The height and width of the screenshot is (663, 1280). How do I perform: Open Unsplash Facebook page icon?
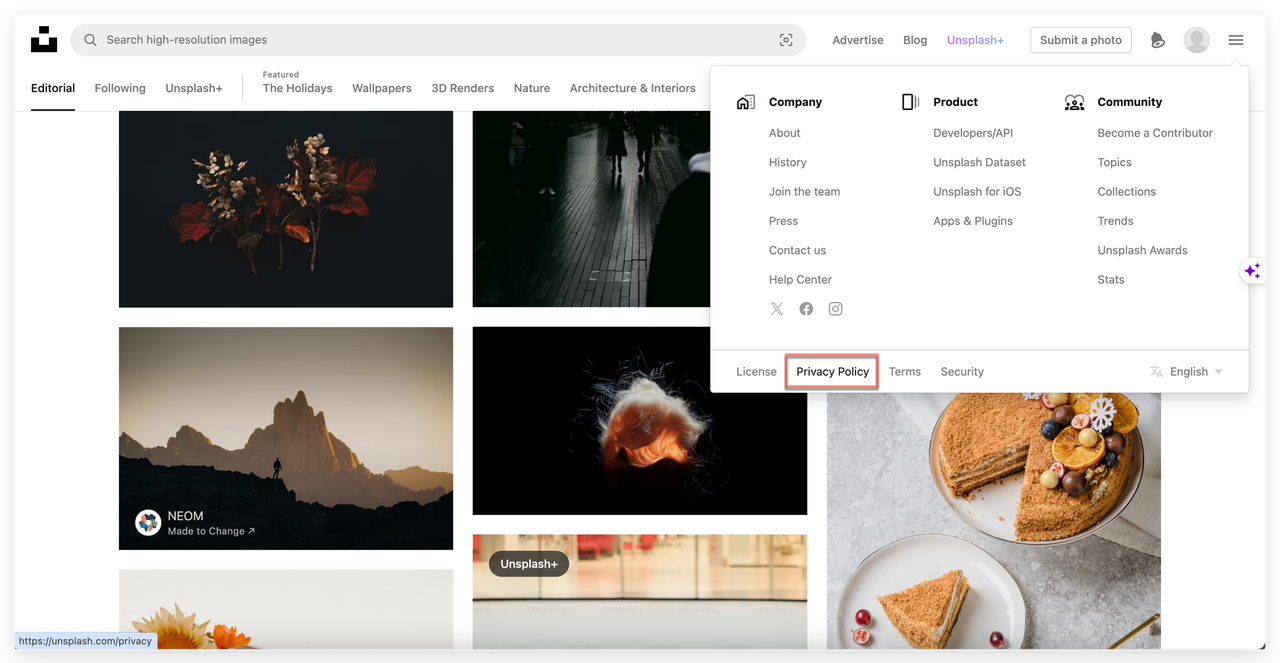coord(806,309)
